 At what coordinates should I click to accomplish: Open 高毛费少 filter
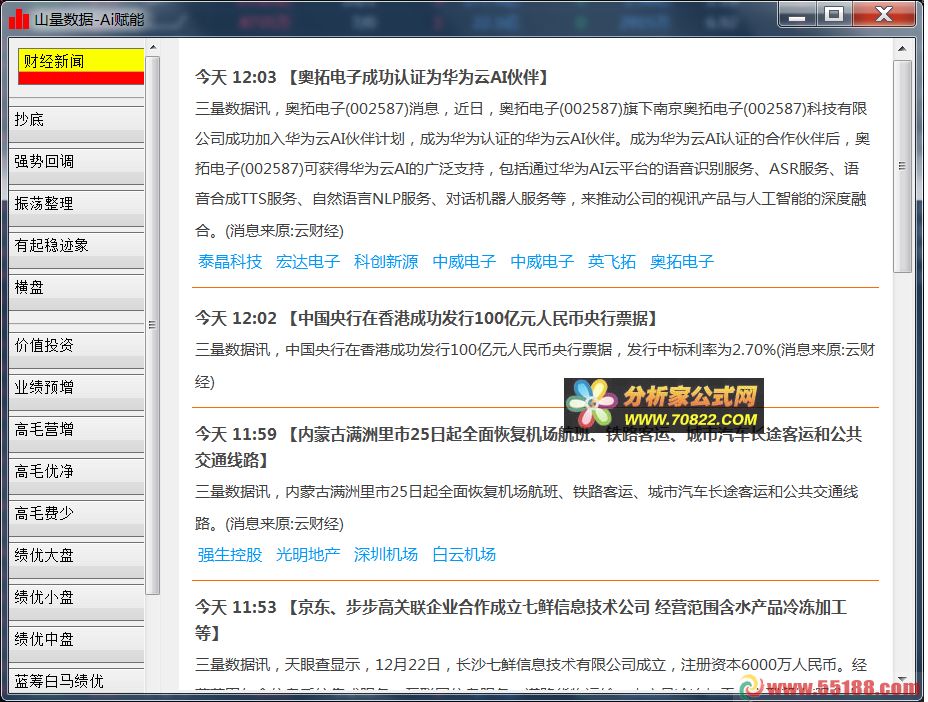(x=76, y=519)
